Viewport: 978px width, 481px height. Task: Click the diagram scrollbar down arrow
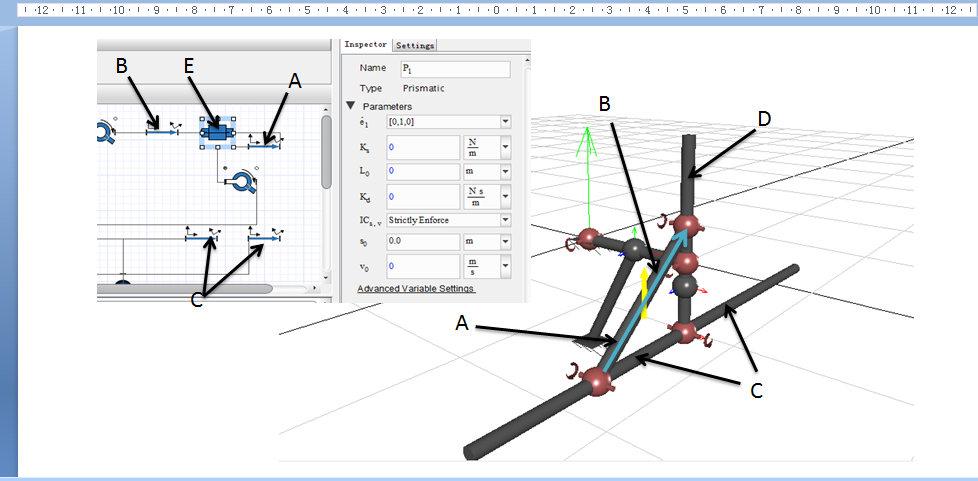coord(326,277)
